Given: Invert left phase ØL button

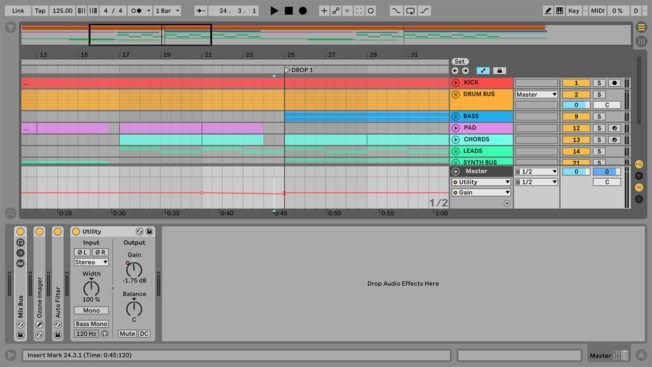Looking at the screenshot, I should (82, 252).
